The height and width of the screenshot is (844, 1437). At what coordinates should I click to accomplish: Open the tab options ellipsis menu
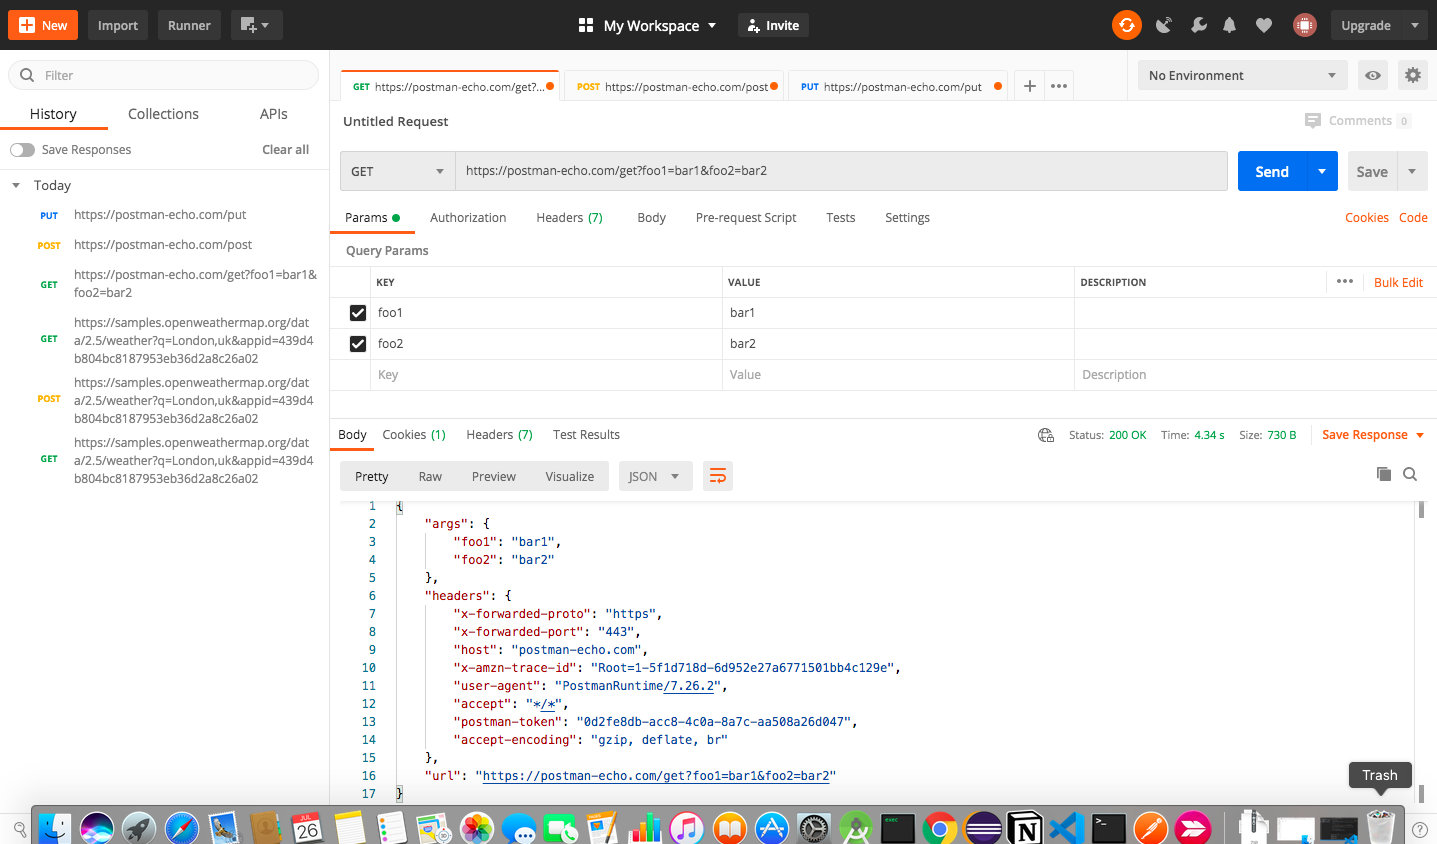tap(1059, 86)
